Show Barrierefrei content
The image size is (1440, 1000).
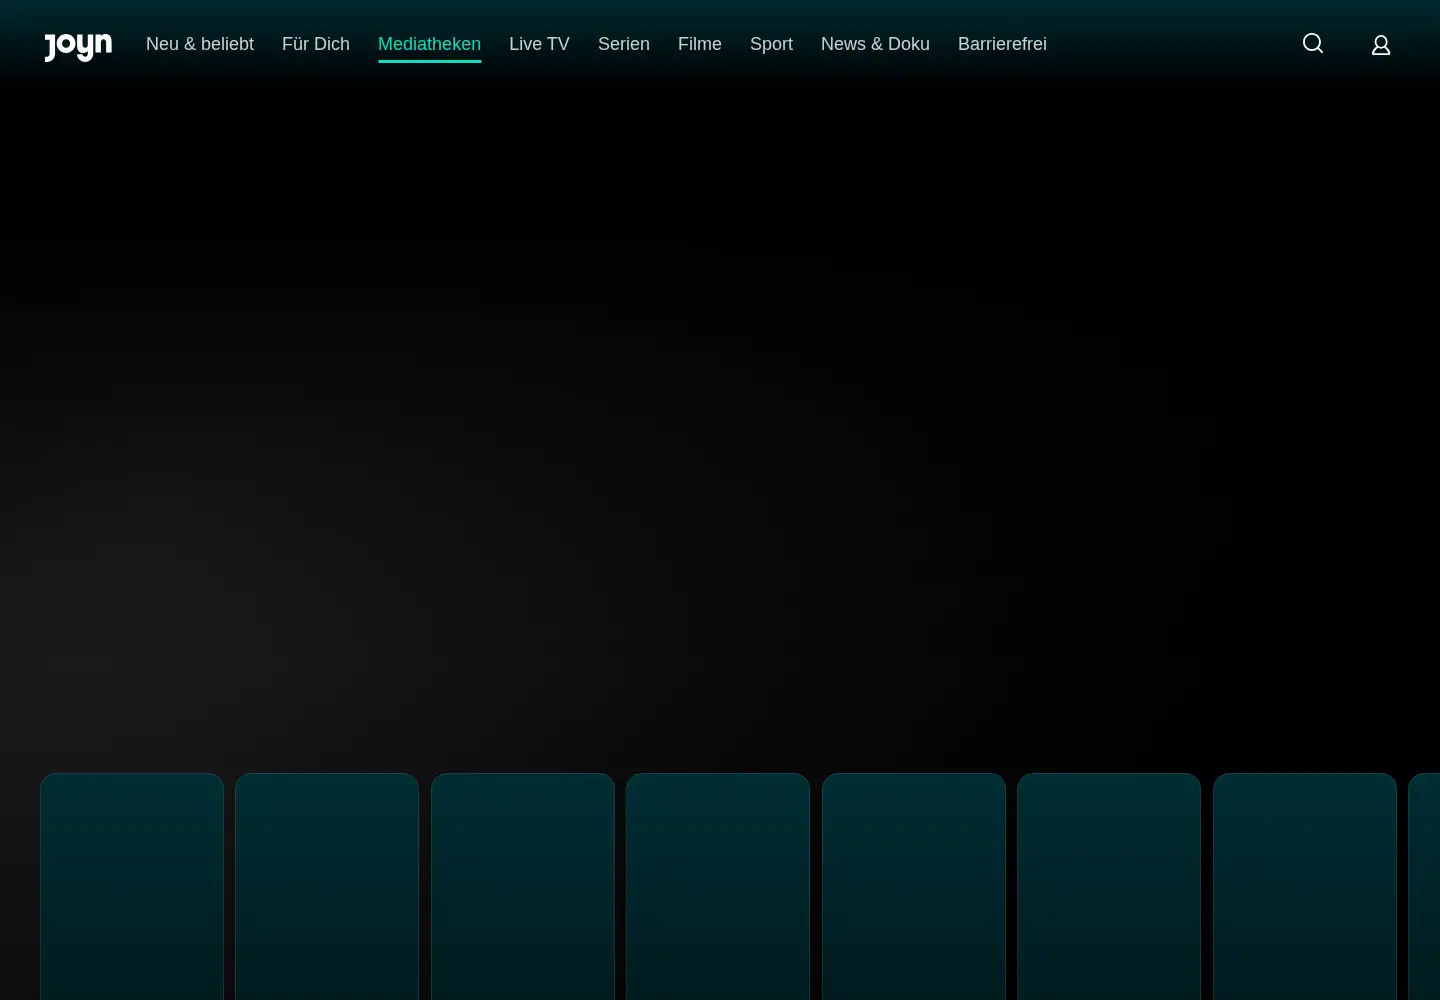click(1002, 44)
